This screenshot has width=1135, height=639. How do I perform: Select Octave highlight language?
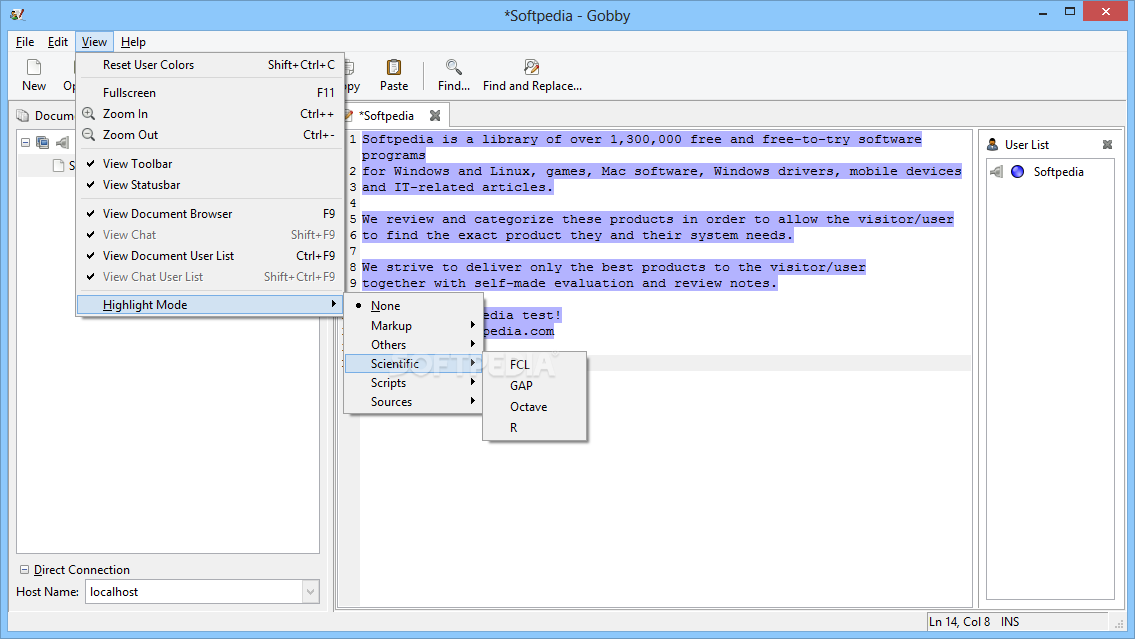tap(534, 407)
